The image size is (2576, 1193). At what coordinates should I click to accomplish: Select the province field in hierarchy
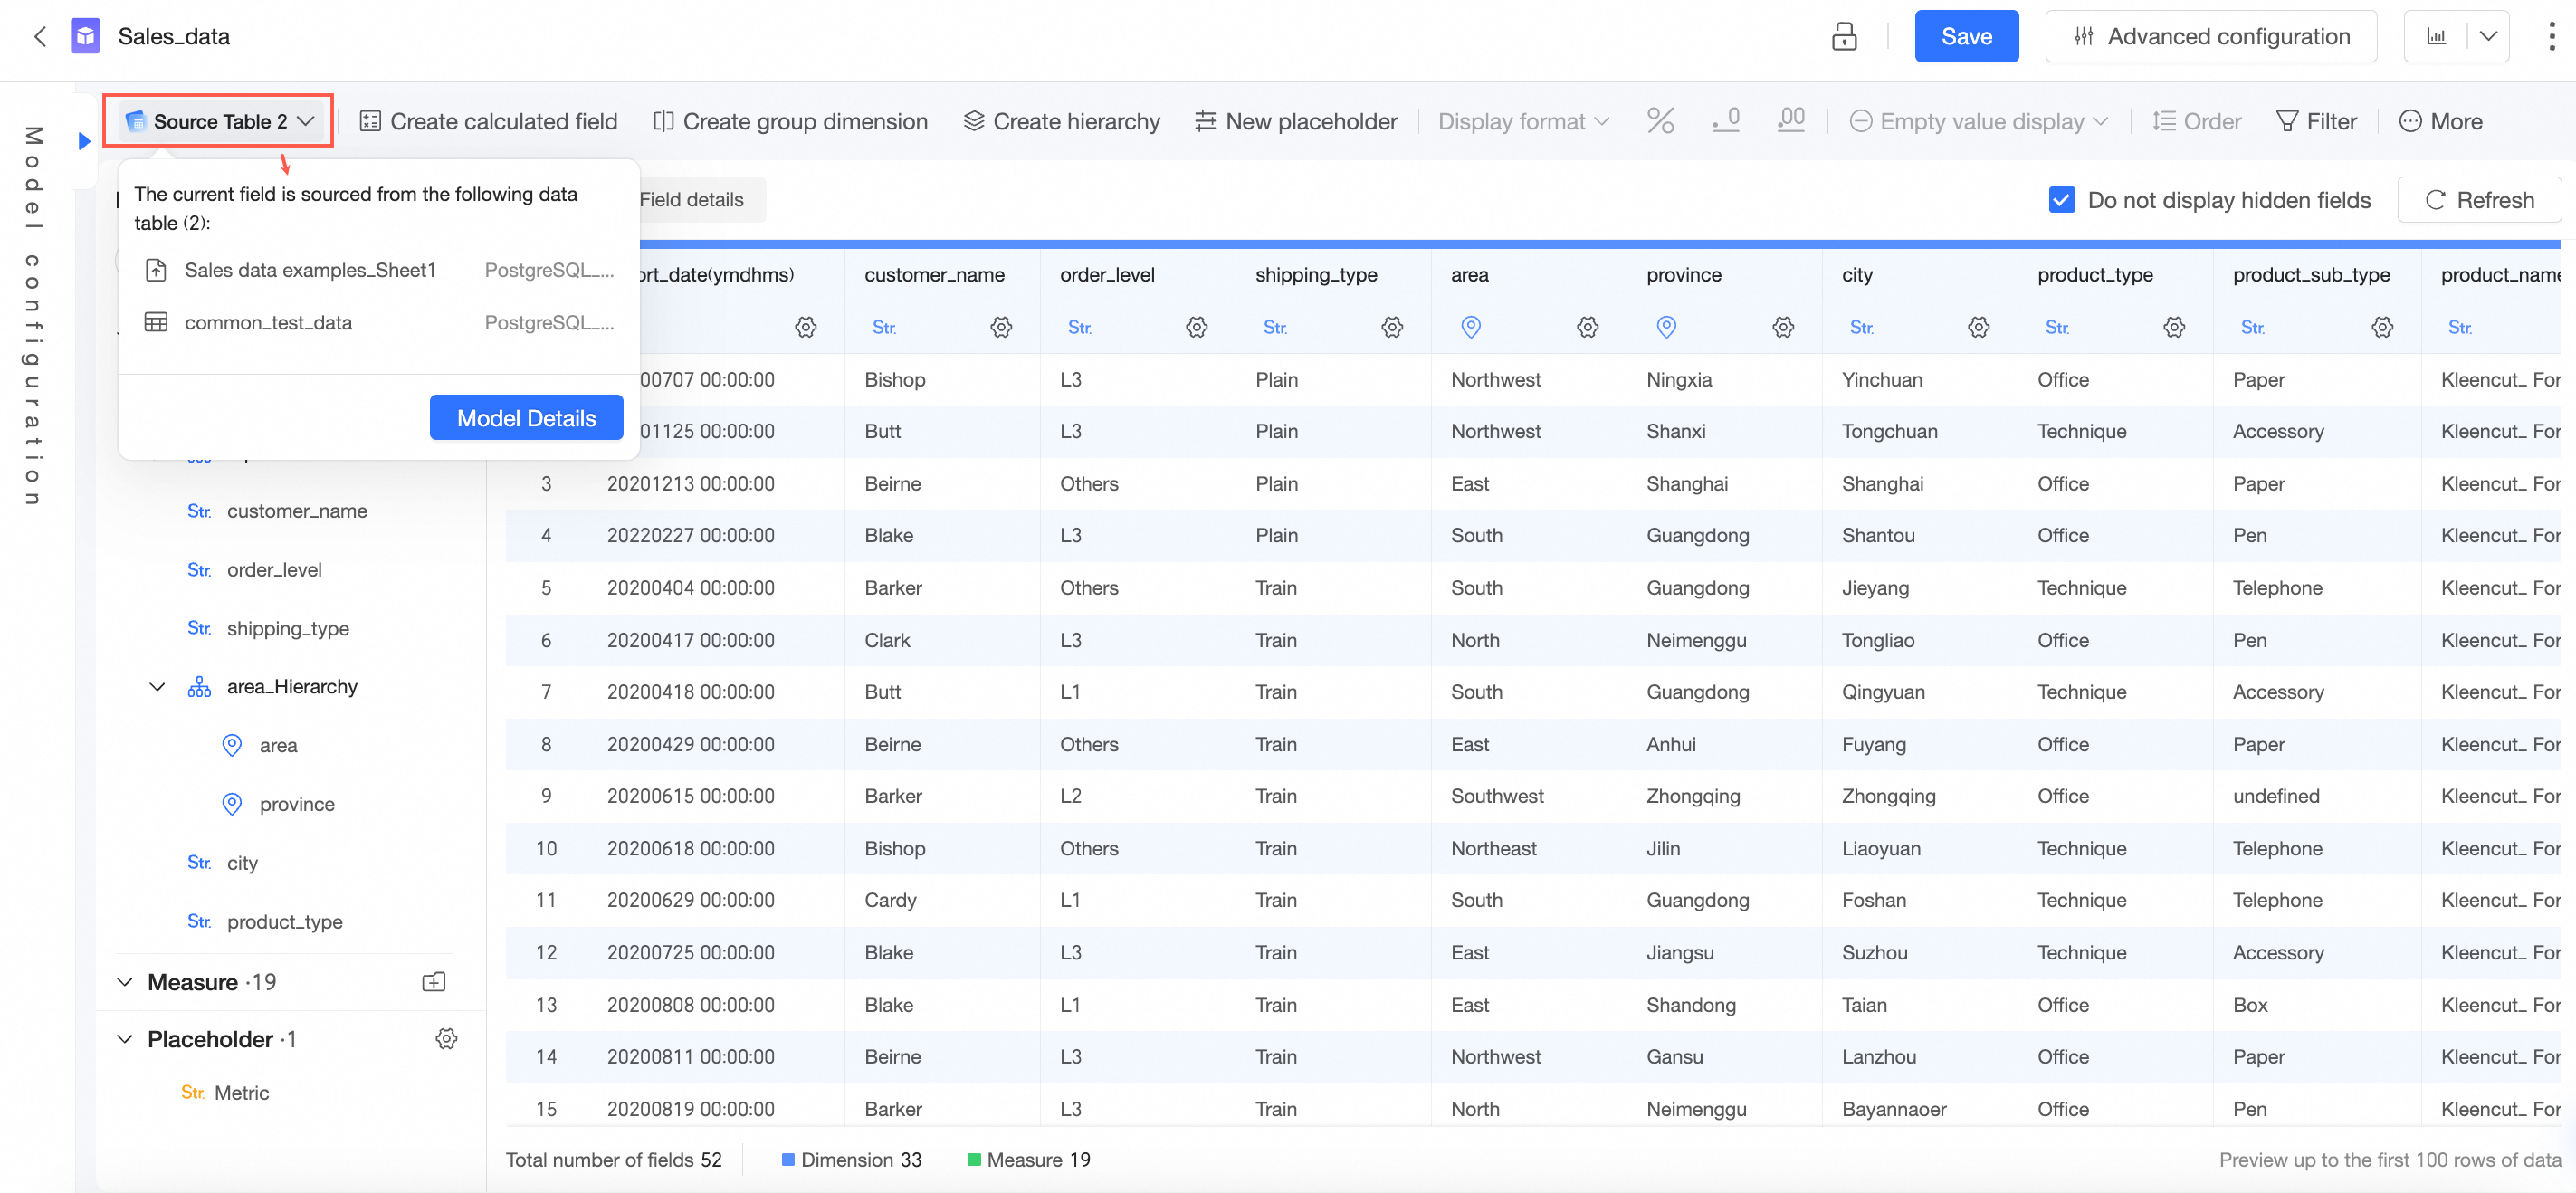click(296, 804)
